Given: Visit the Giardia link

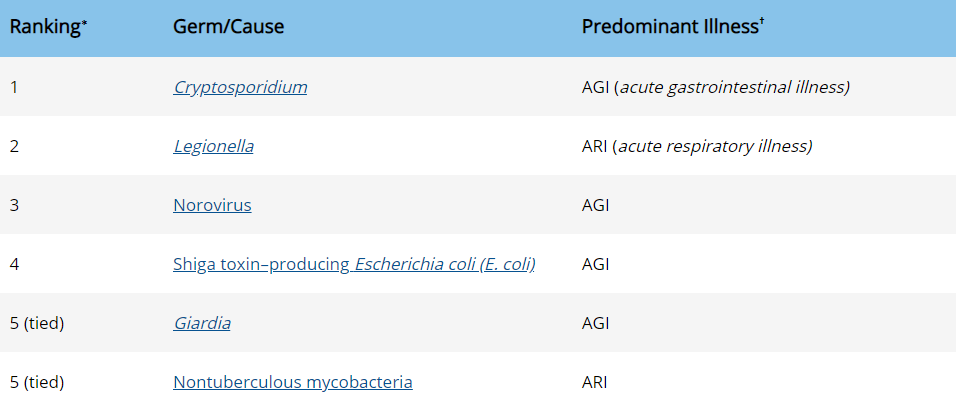Looking at the screenshot, I should tap(202, 323).
